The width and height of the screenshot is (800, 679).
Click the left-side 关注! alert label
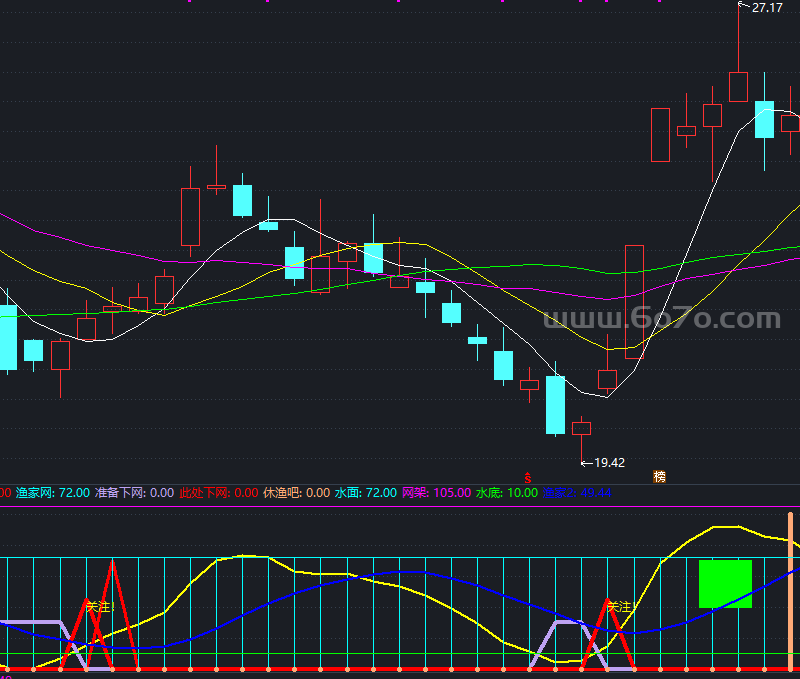[x=100, y=607]
